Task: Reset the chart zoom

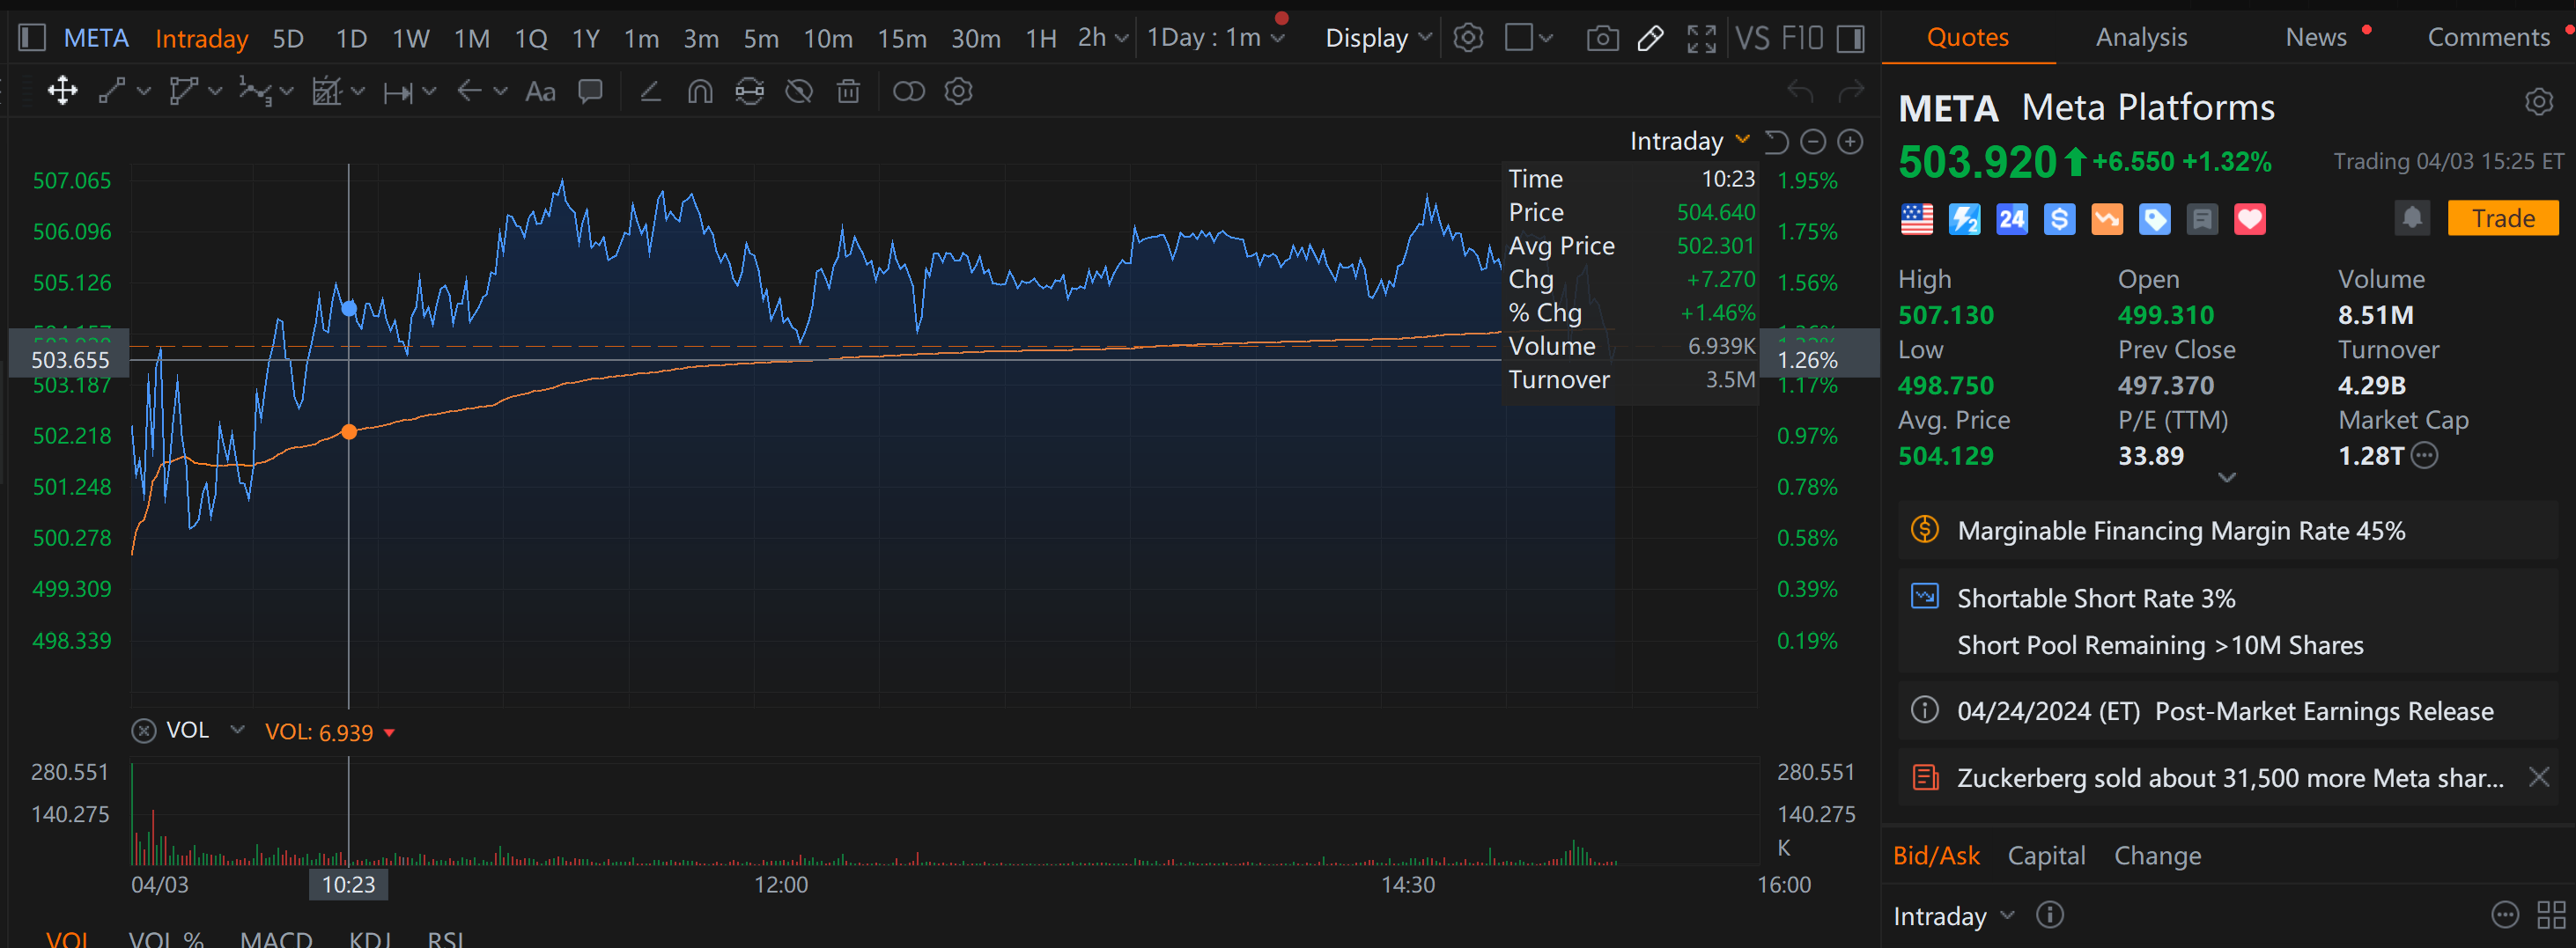Action: click(x=1776, y=142)
